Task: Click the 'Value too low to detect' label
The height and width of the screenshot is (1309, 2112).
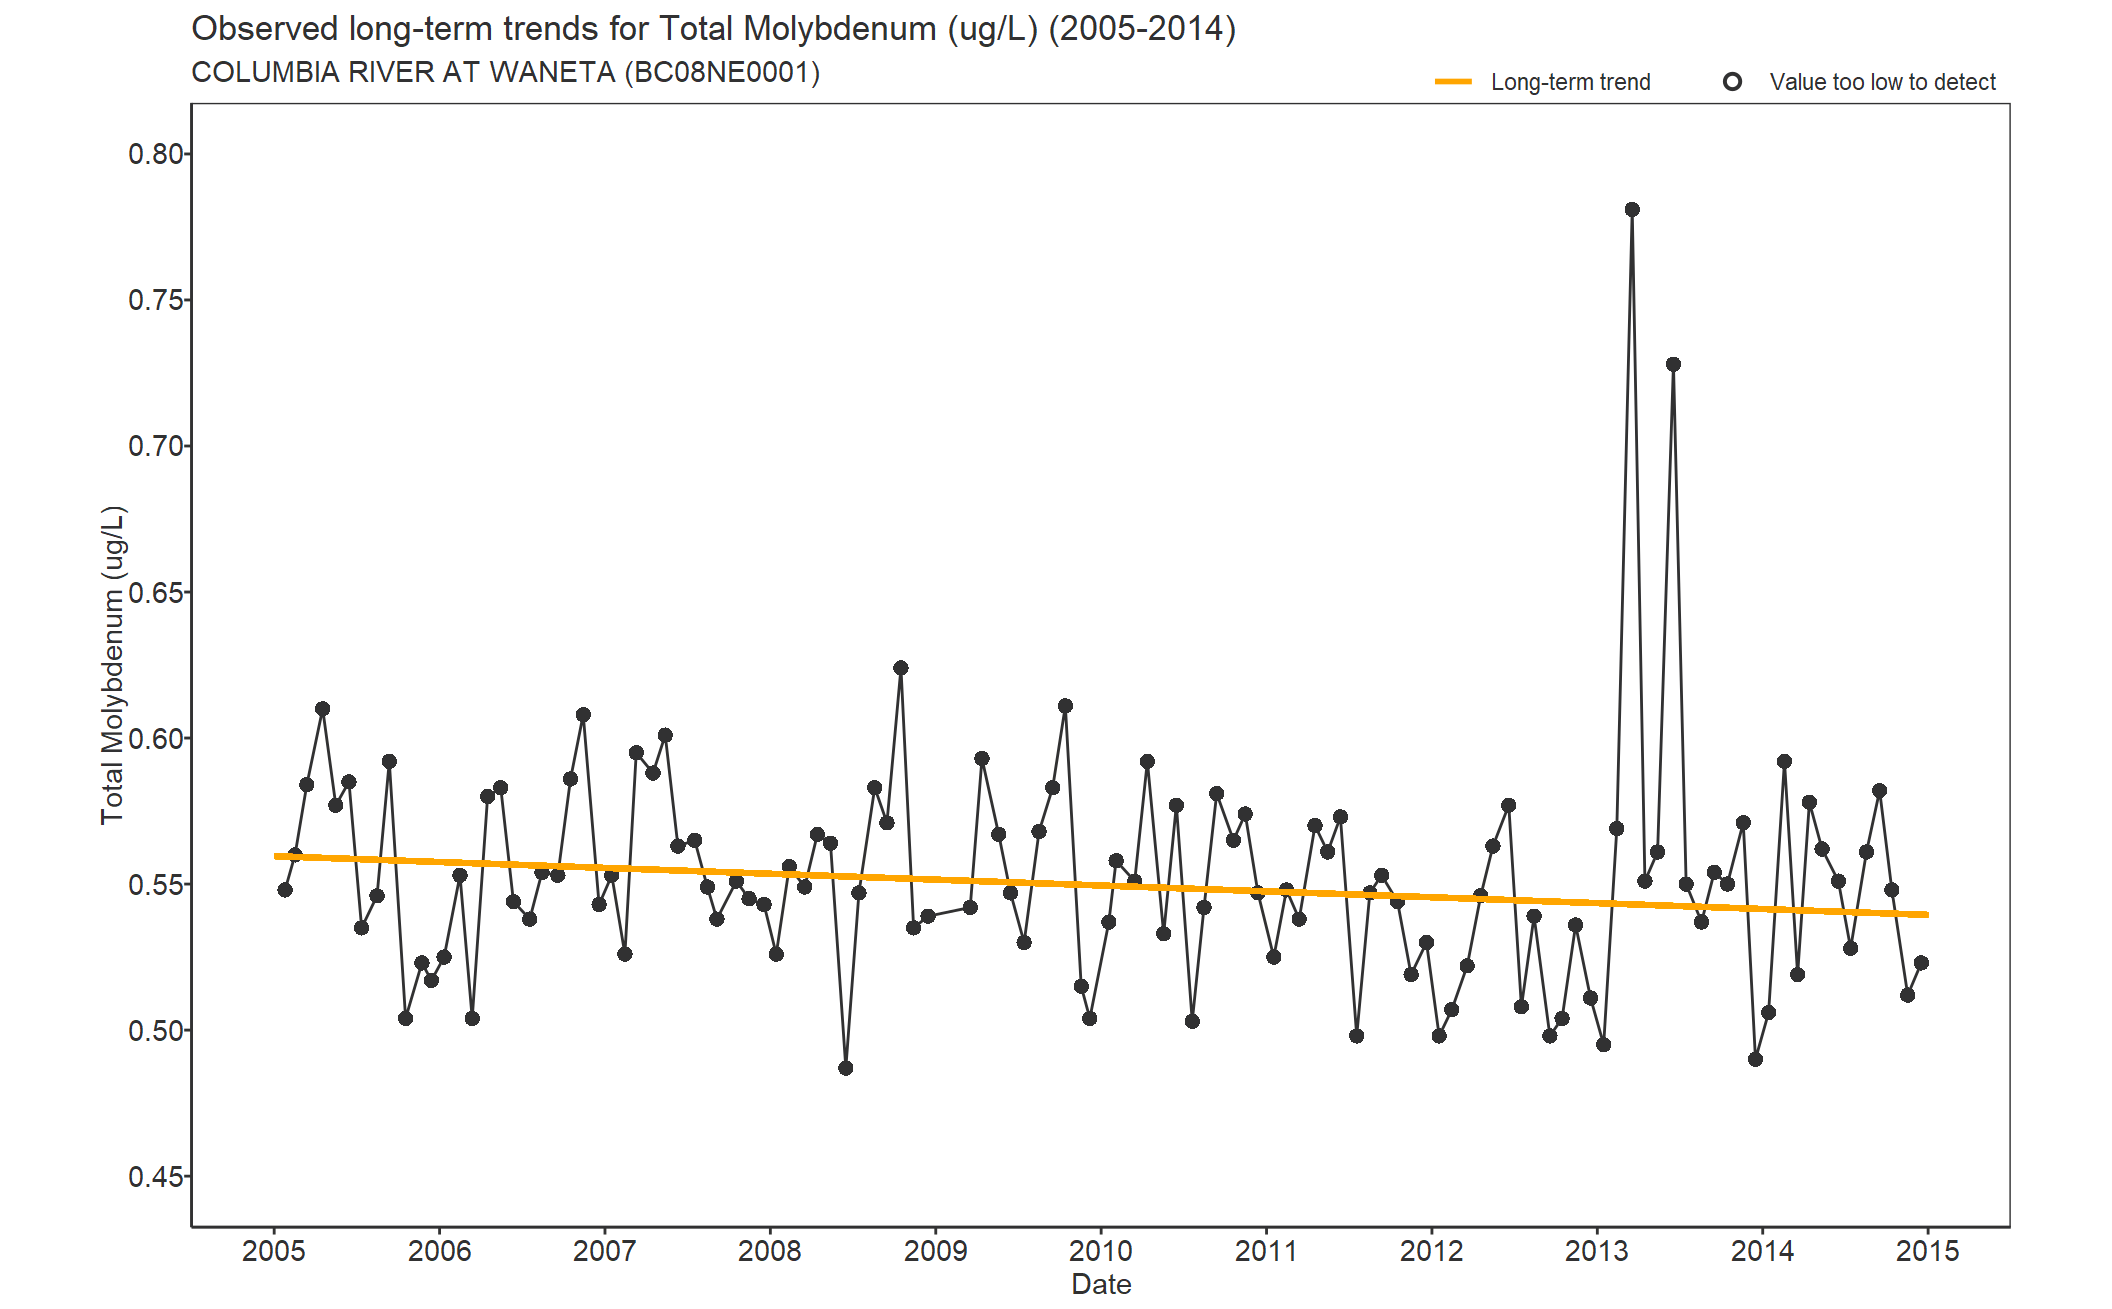Action: pyautogui.click(x=1882, y=82)
